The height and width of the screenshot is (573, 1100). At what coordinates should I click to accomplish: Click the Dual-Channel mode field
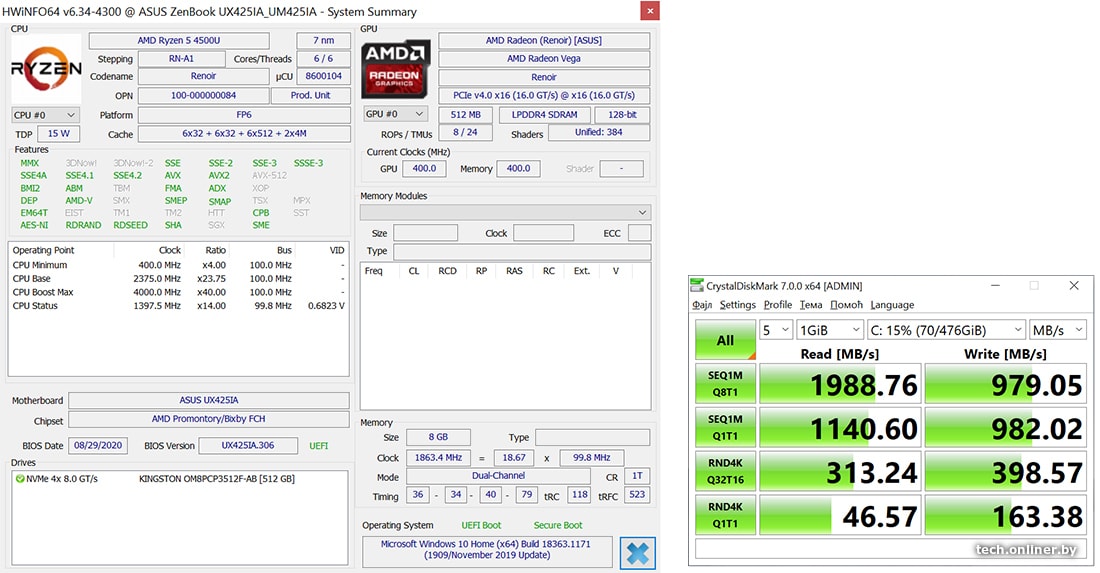point(498,476)
